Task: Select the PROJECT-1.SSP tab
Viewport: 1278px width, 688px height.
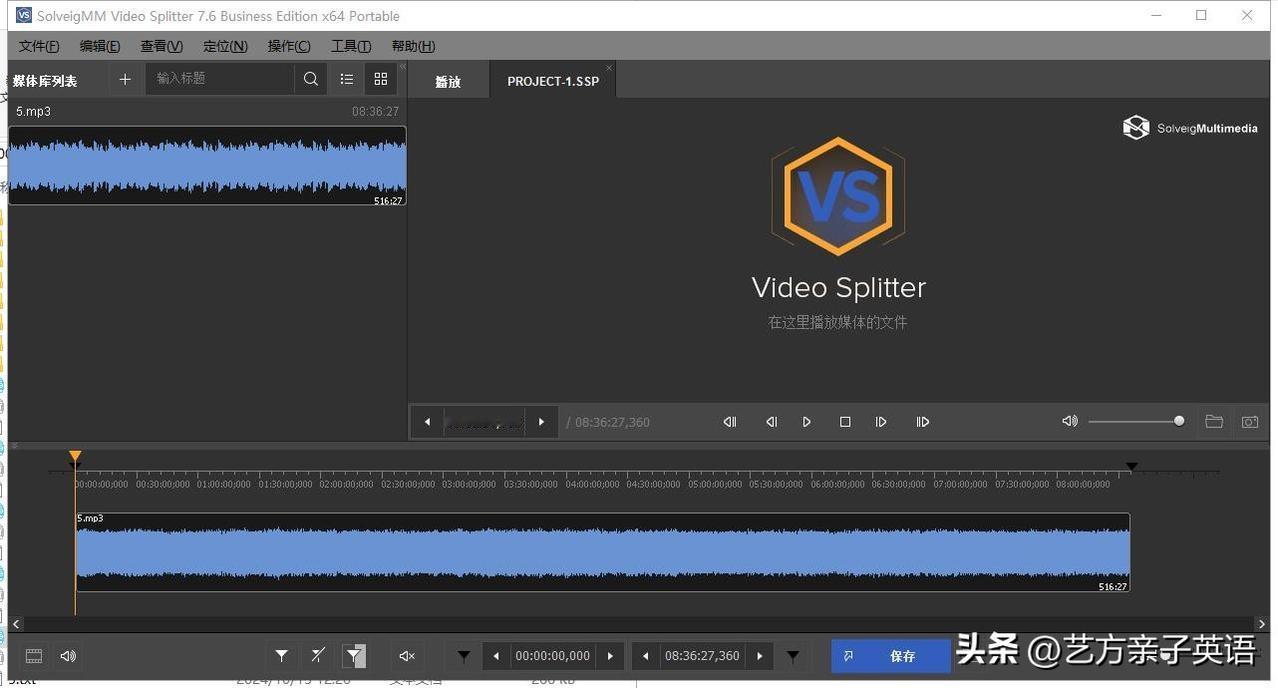Action: coord(553,81)
